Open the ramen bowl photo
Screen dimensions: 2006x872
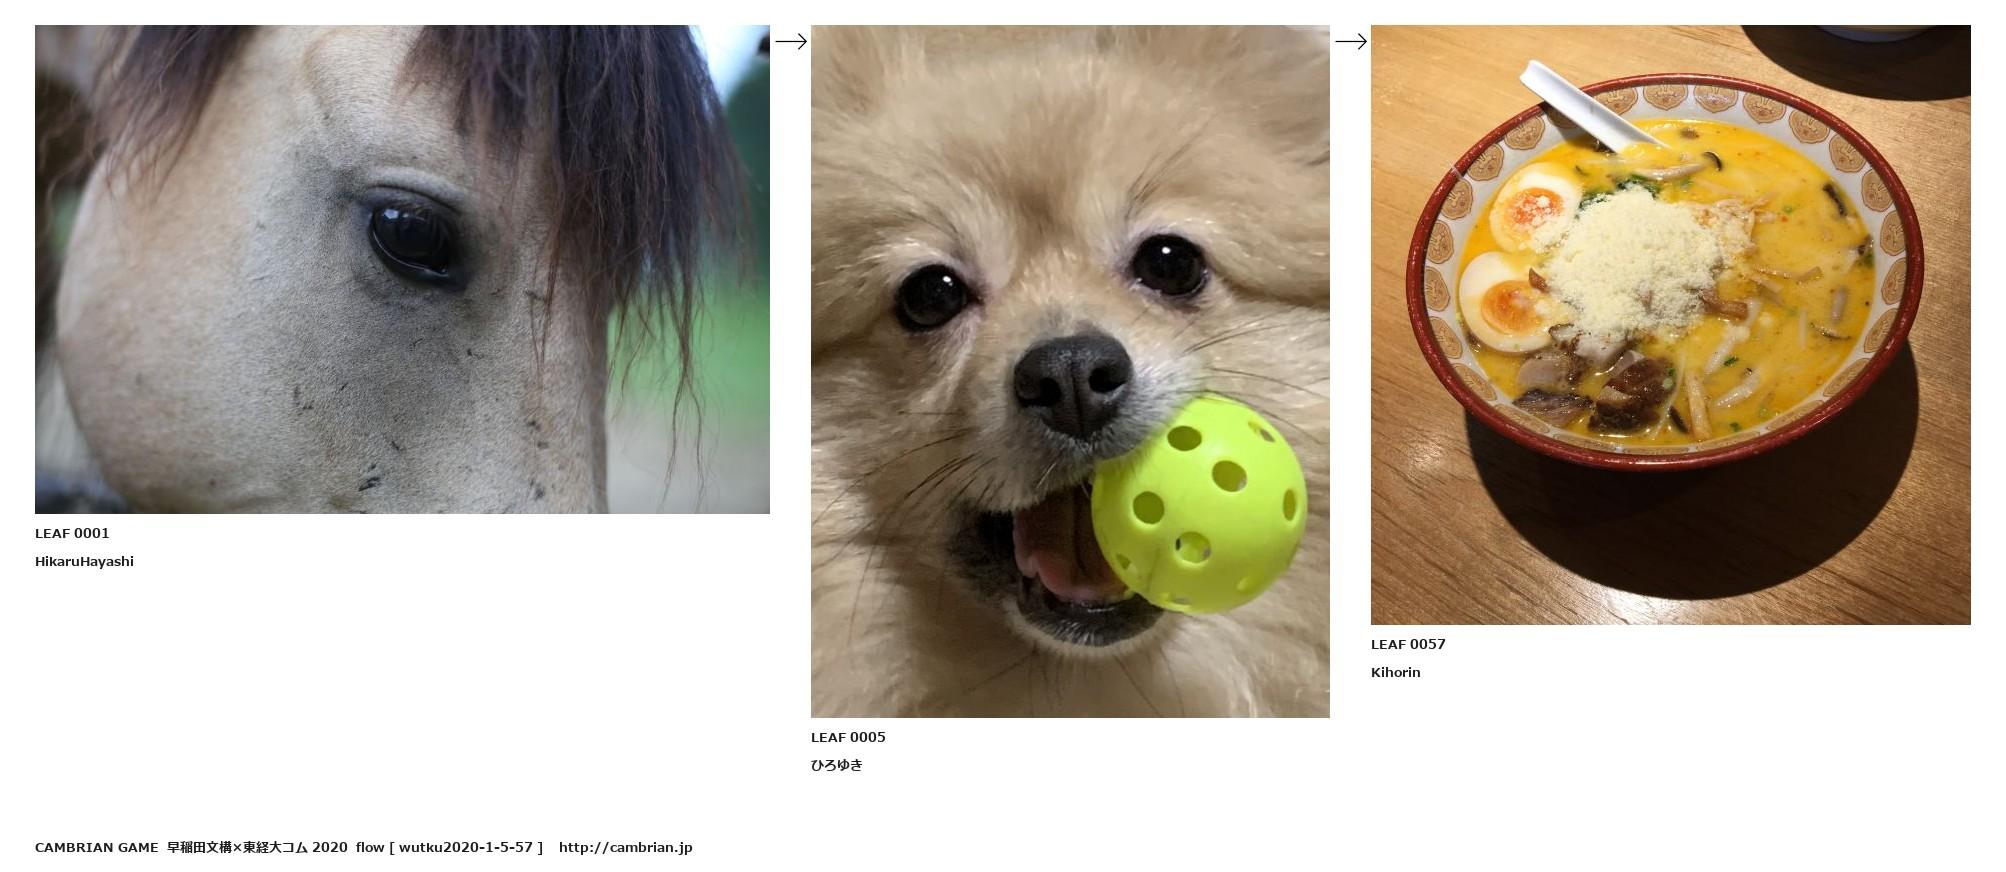(1670, 325)
